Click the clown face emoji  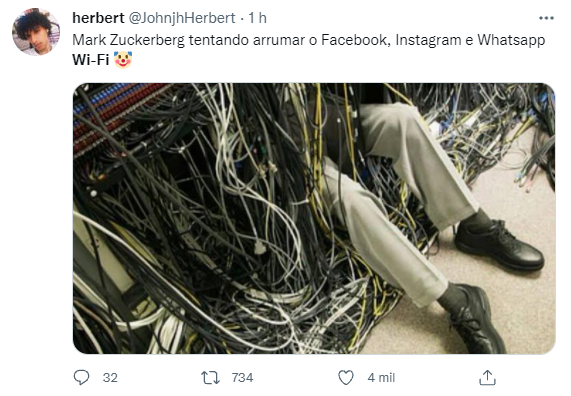point(123,60)
